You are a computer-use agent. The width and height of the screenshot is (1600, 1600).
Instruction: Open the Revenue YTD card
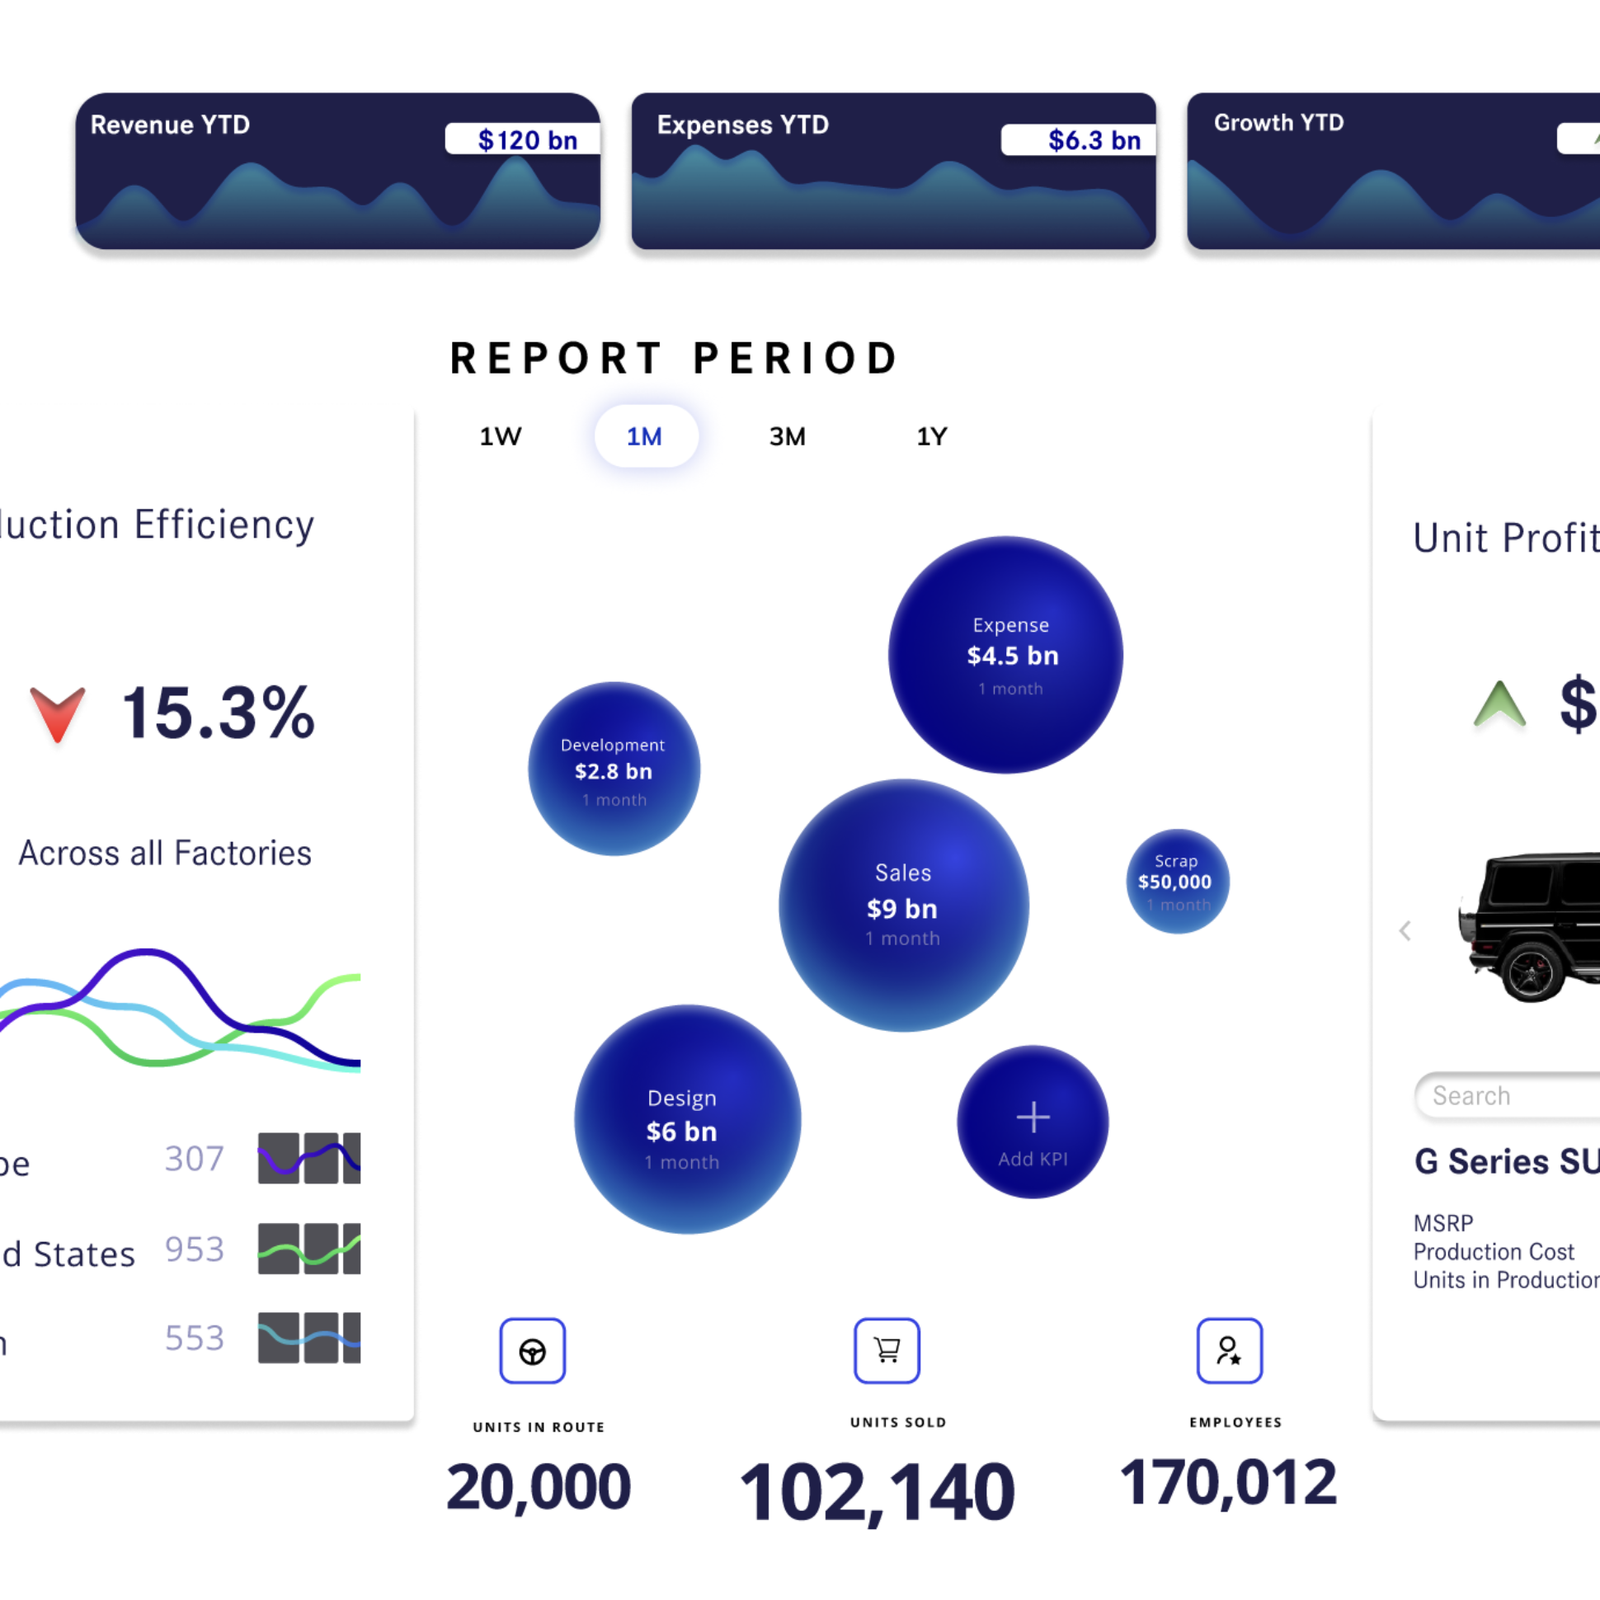click(x=338, y=171)
